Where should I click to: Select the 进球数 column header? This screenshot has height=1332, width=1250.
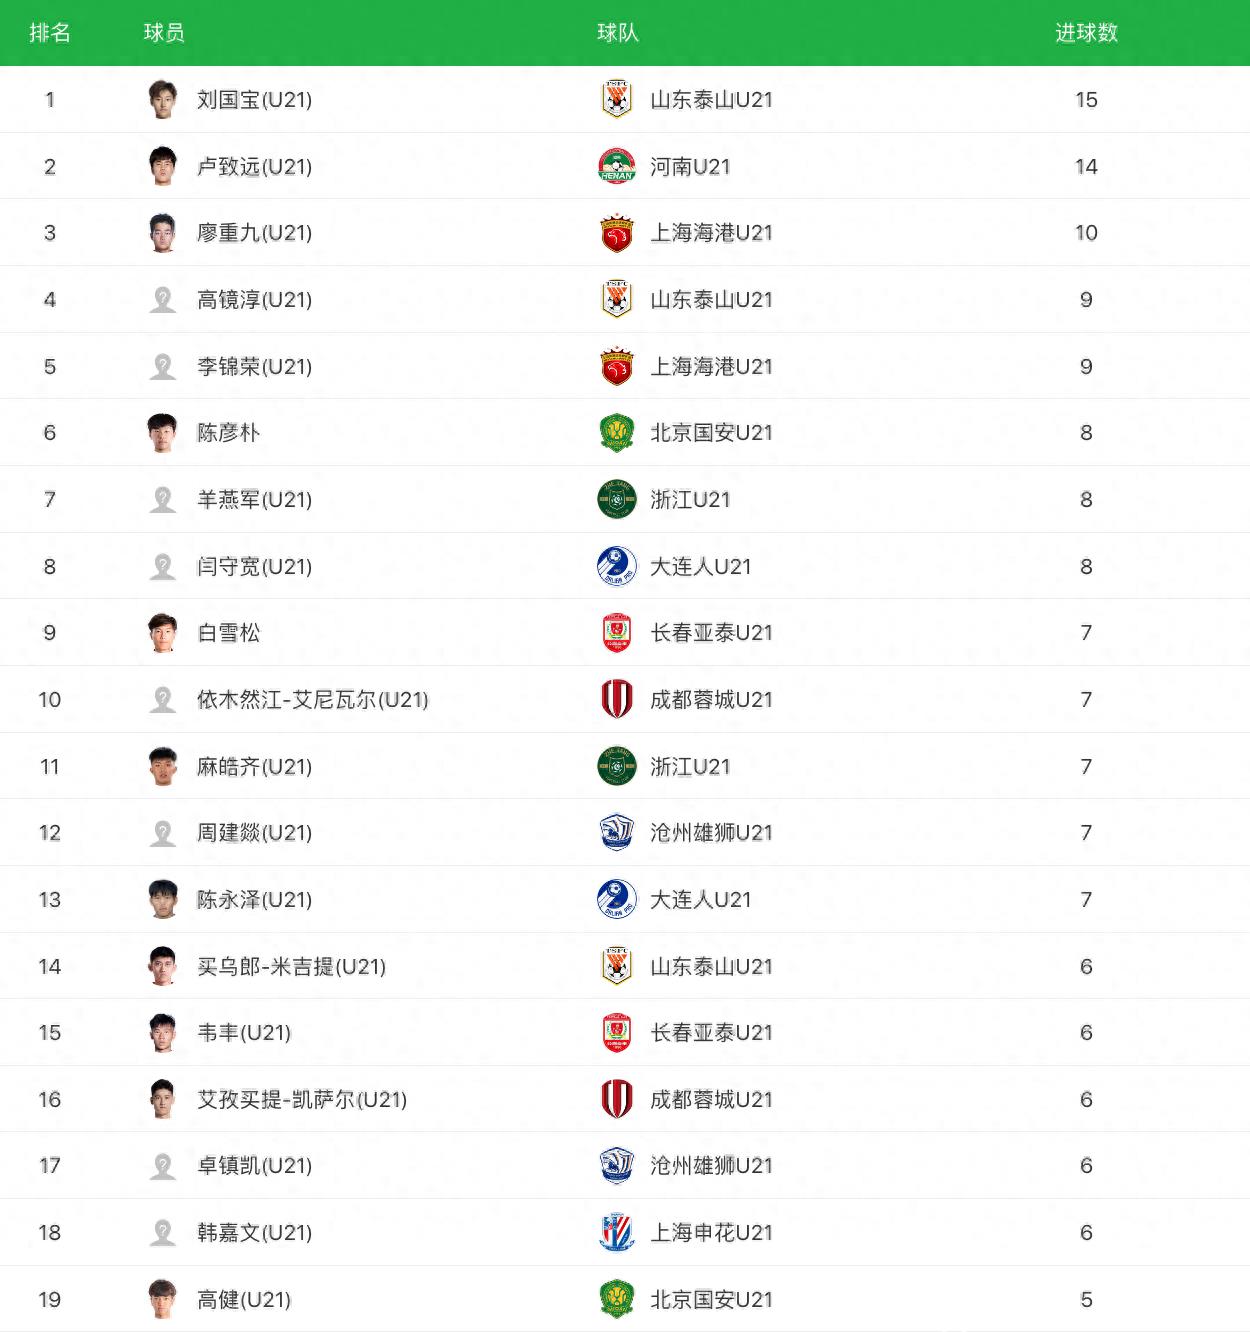point(1086,33)
